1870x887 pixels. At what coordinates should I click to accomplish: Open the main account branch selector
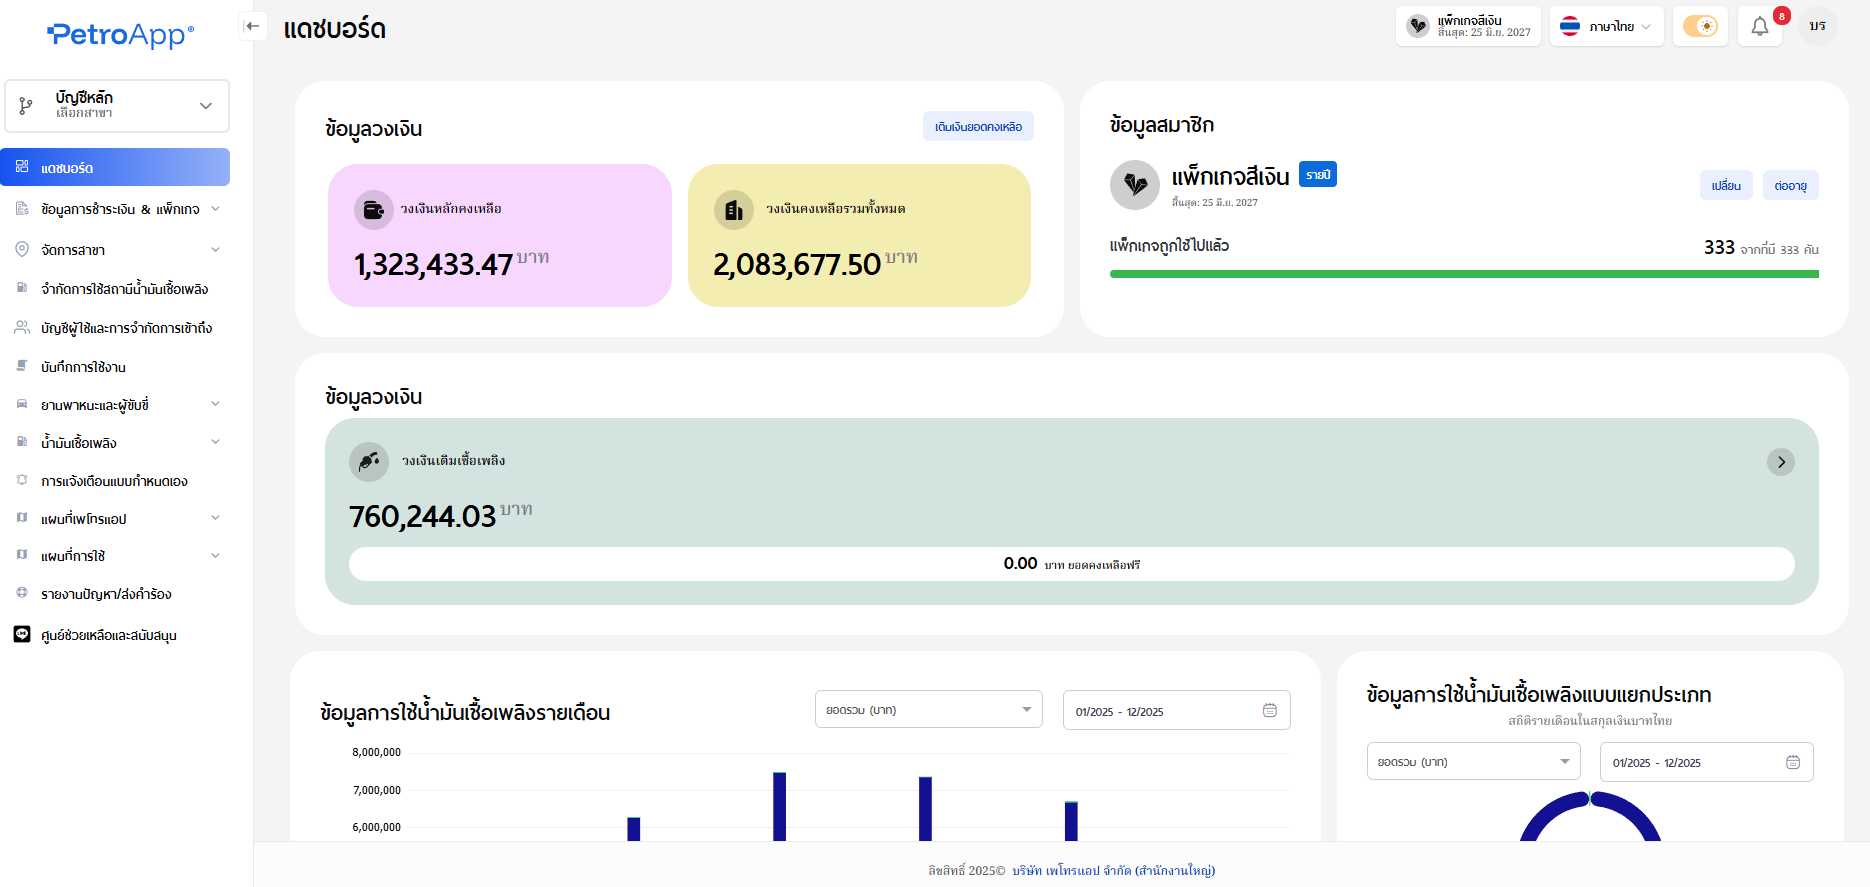117,105
